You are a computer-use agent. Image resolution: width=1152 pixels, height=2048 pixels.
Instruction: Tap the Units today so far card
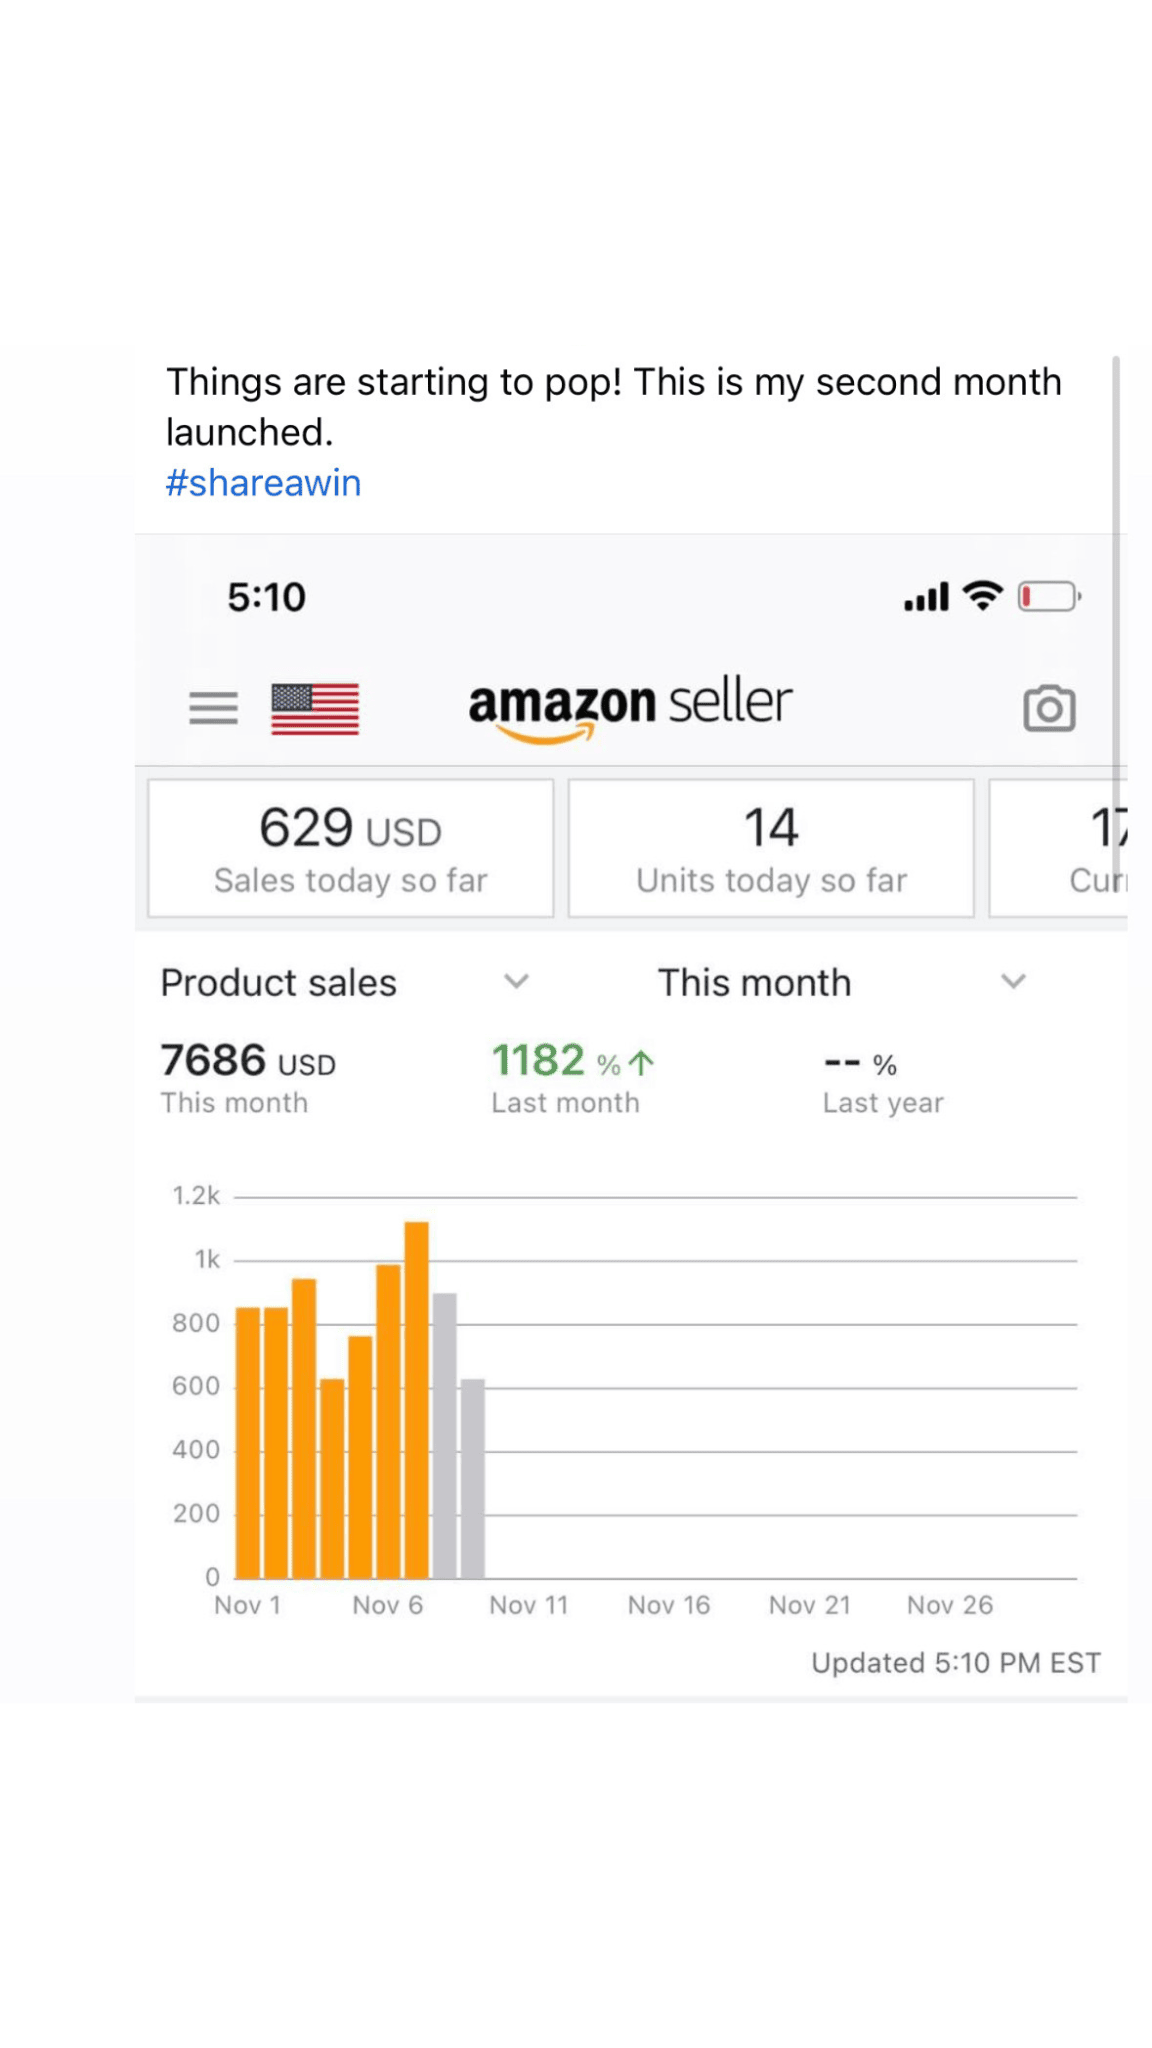[771, 848]
